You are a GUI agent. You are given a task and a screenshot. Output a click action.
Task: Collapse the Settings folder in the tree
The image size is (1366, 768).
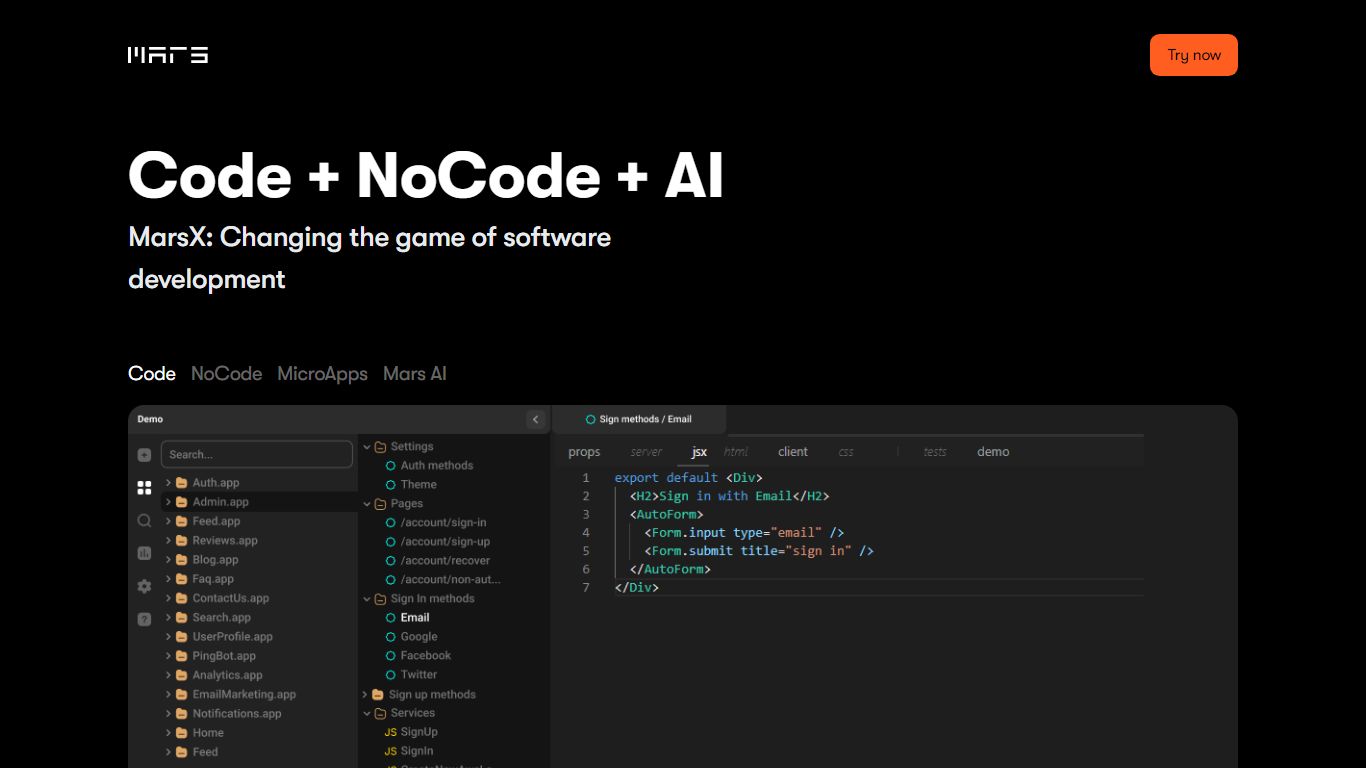click(367, 447)
